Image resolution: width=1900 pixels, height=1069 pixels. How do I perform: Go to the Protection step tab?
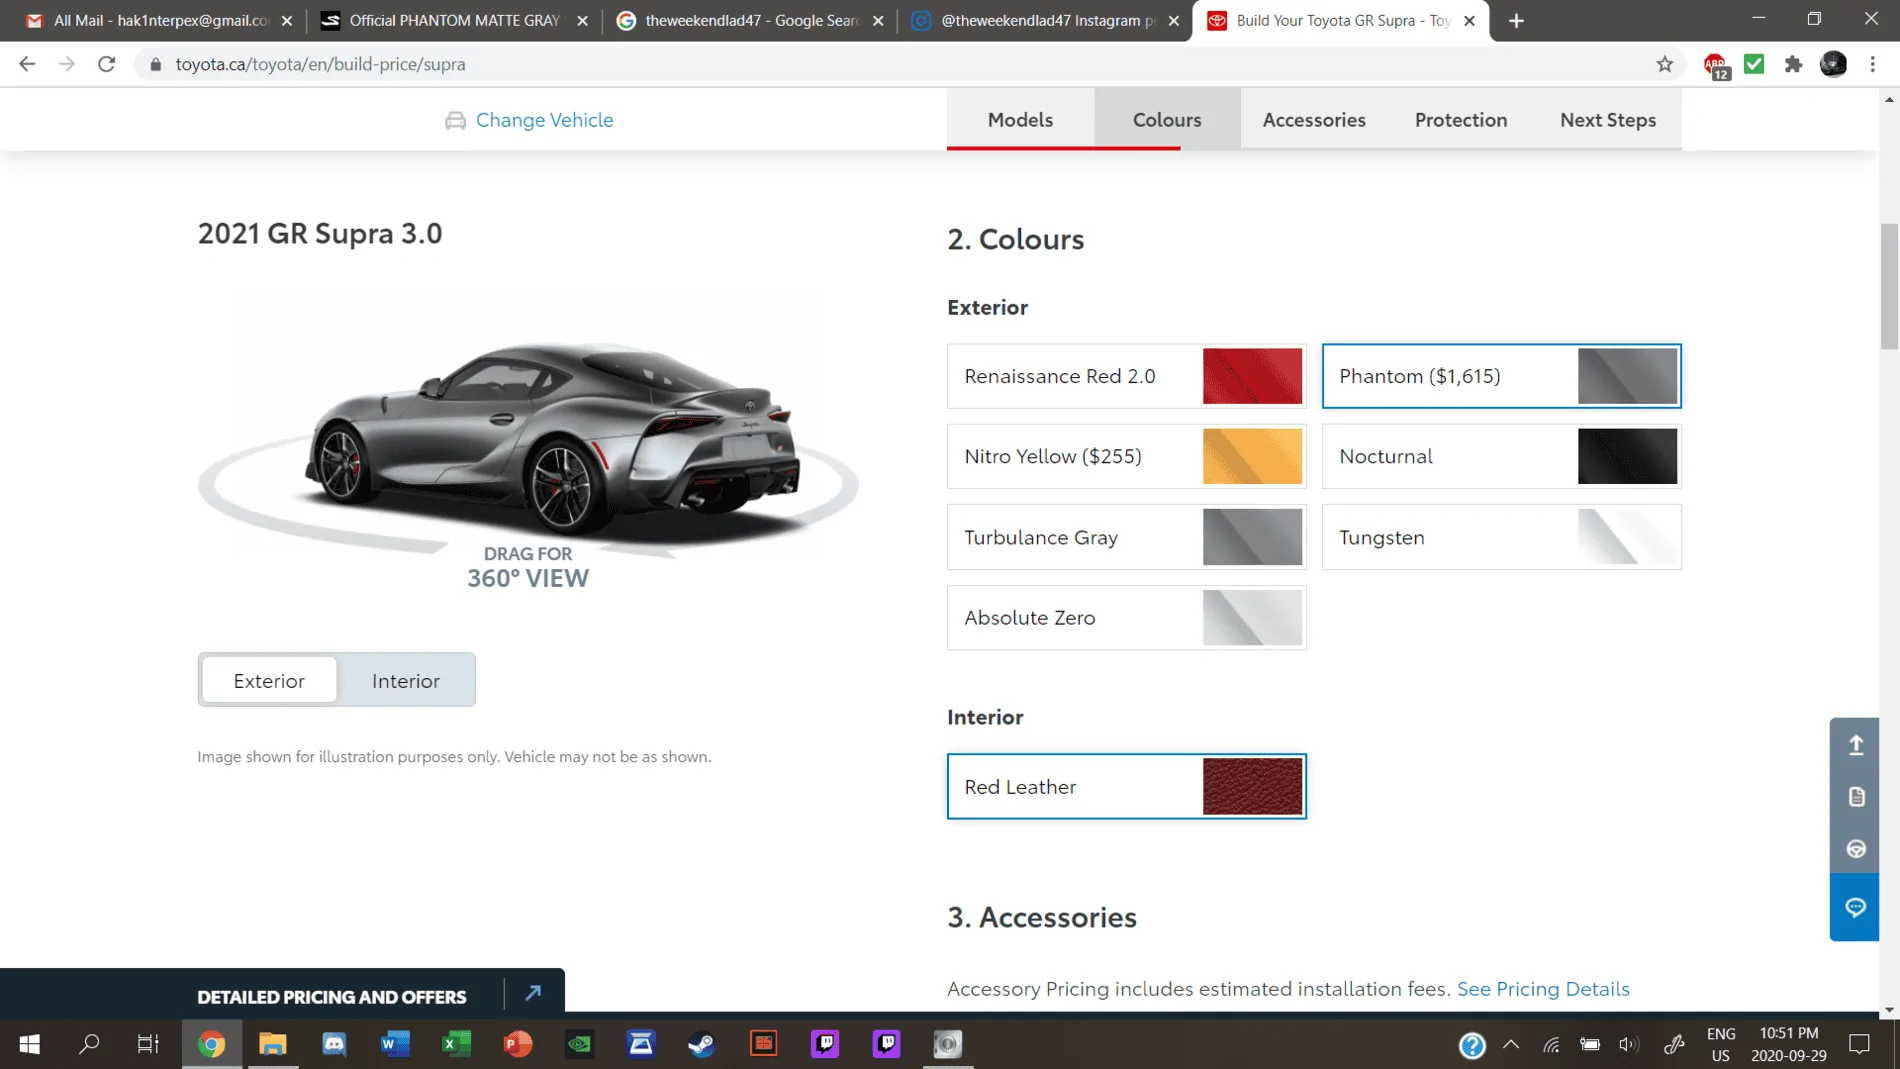(x=1461, y=119)
